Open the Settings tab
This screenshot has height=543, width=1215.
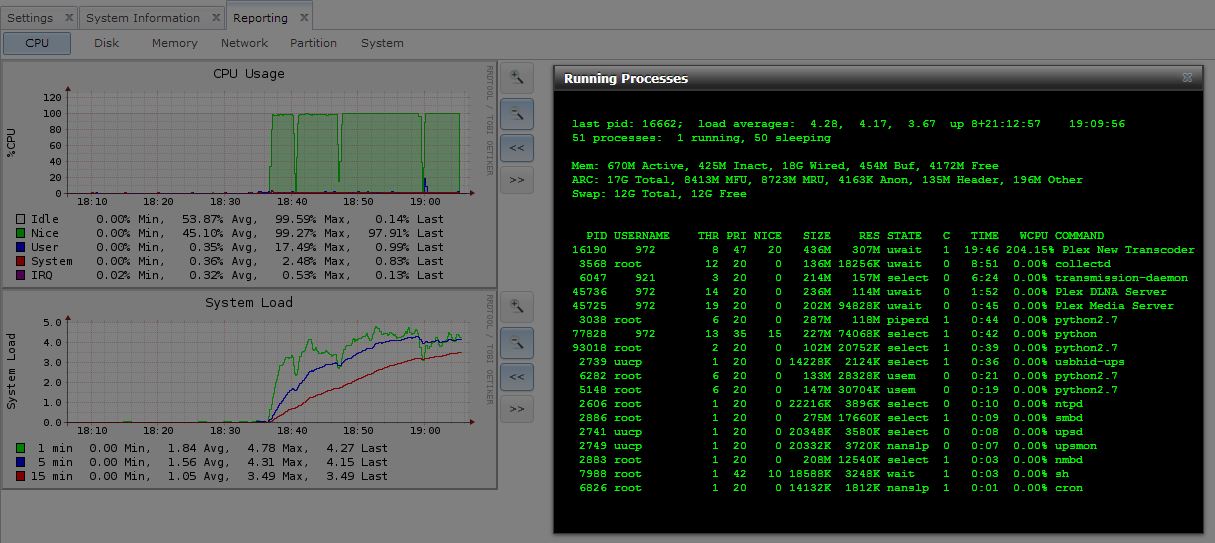tap(30, 18)
